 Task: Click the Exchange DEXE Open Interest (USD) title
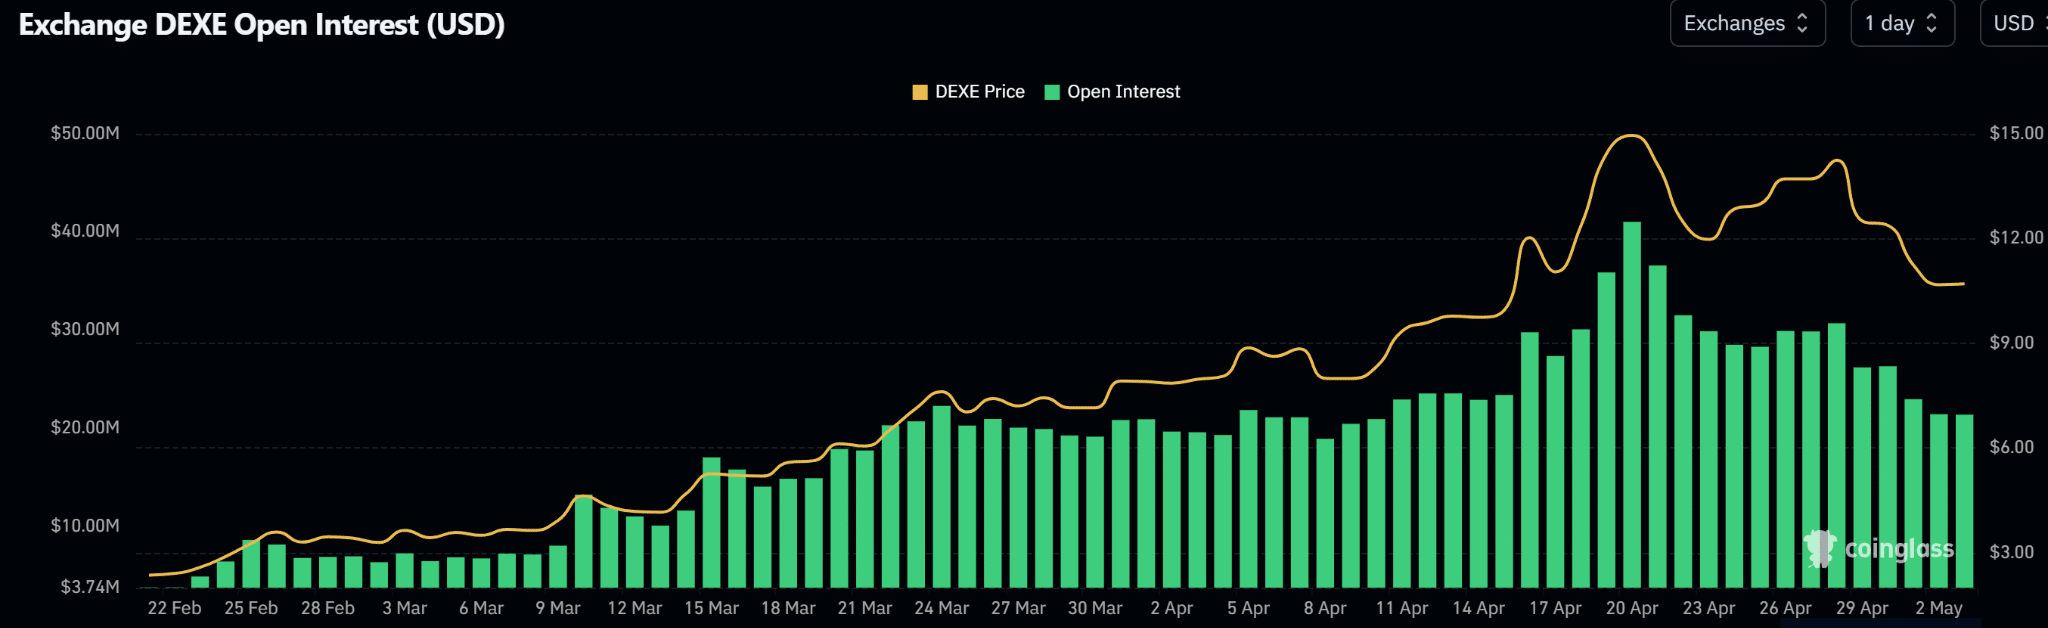pos(262,25)
